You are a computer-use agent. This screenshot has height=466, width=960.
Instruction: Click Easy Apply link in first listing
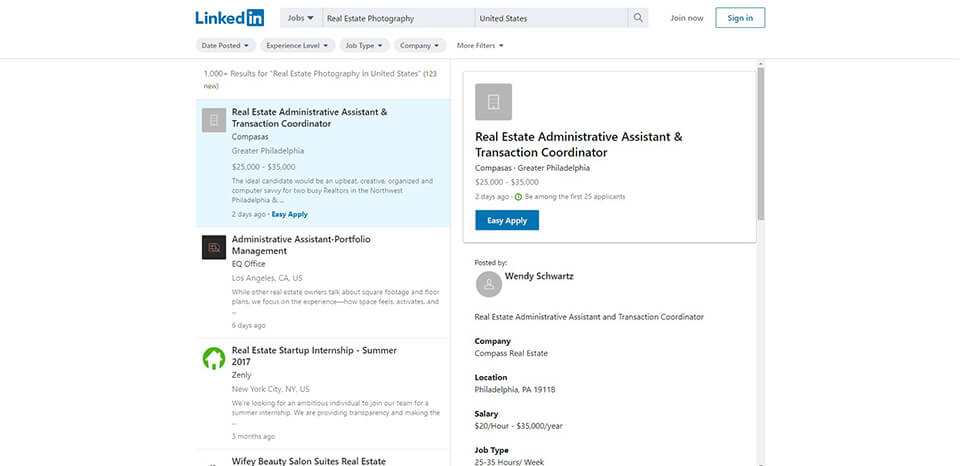pos(290,214)
